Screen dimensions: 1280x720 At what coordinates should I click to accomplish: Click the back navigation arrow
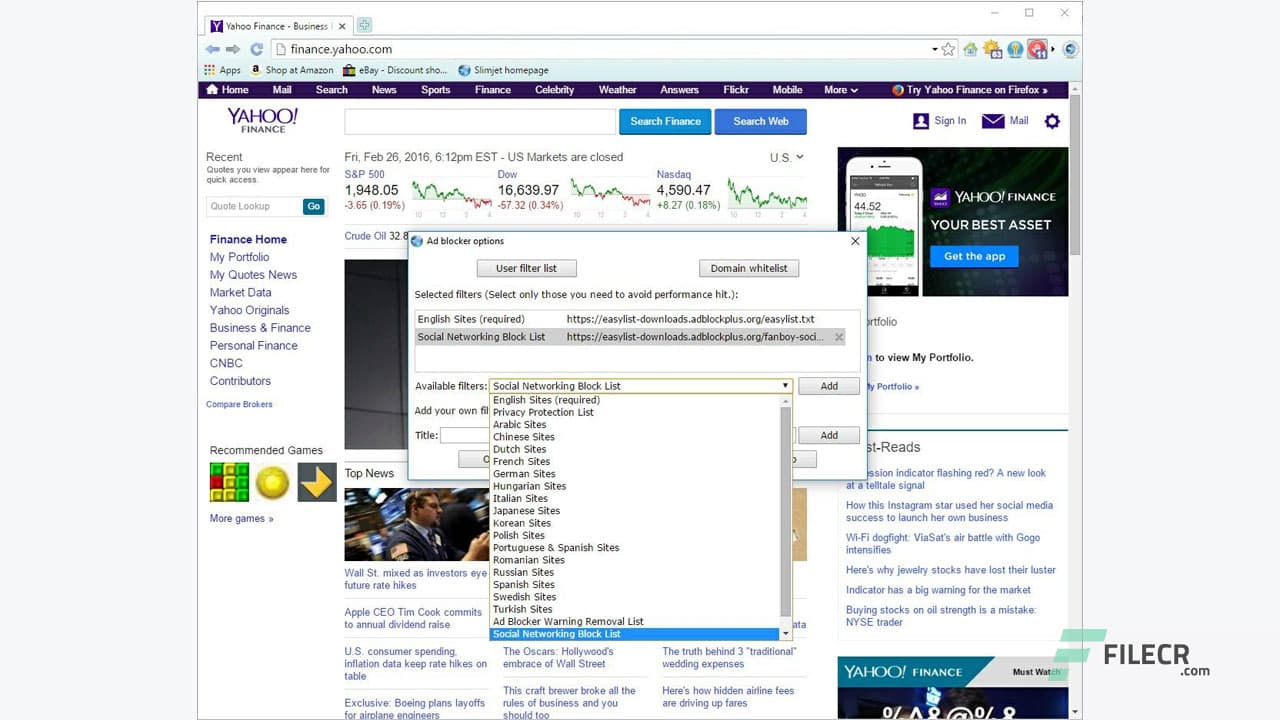tap(213, 48)
